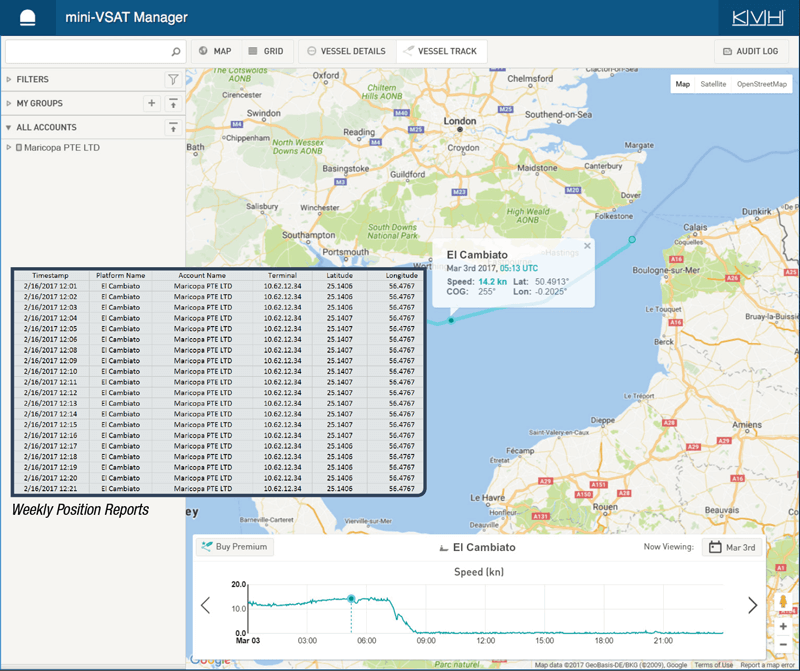This screenshot has width=800, height=671.
Task: Zoom out on the map
Action: coord(783,644)
